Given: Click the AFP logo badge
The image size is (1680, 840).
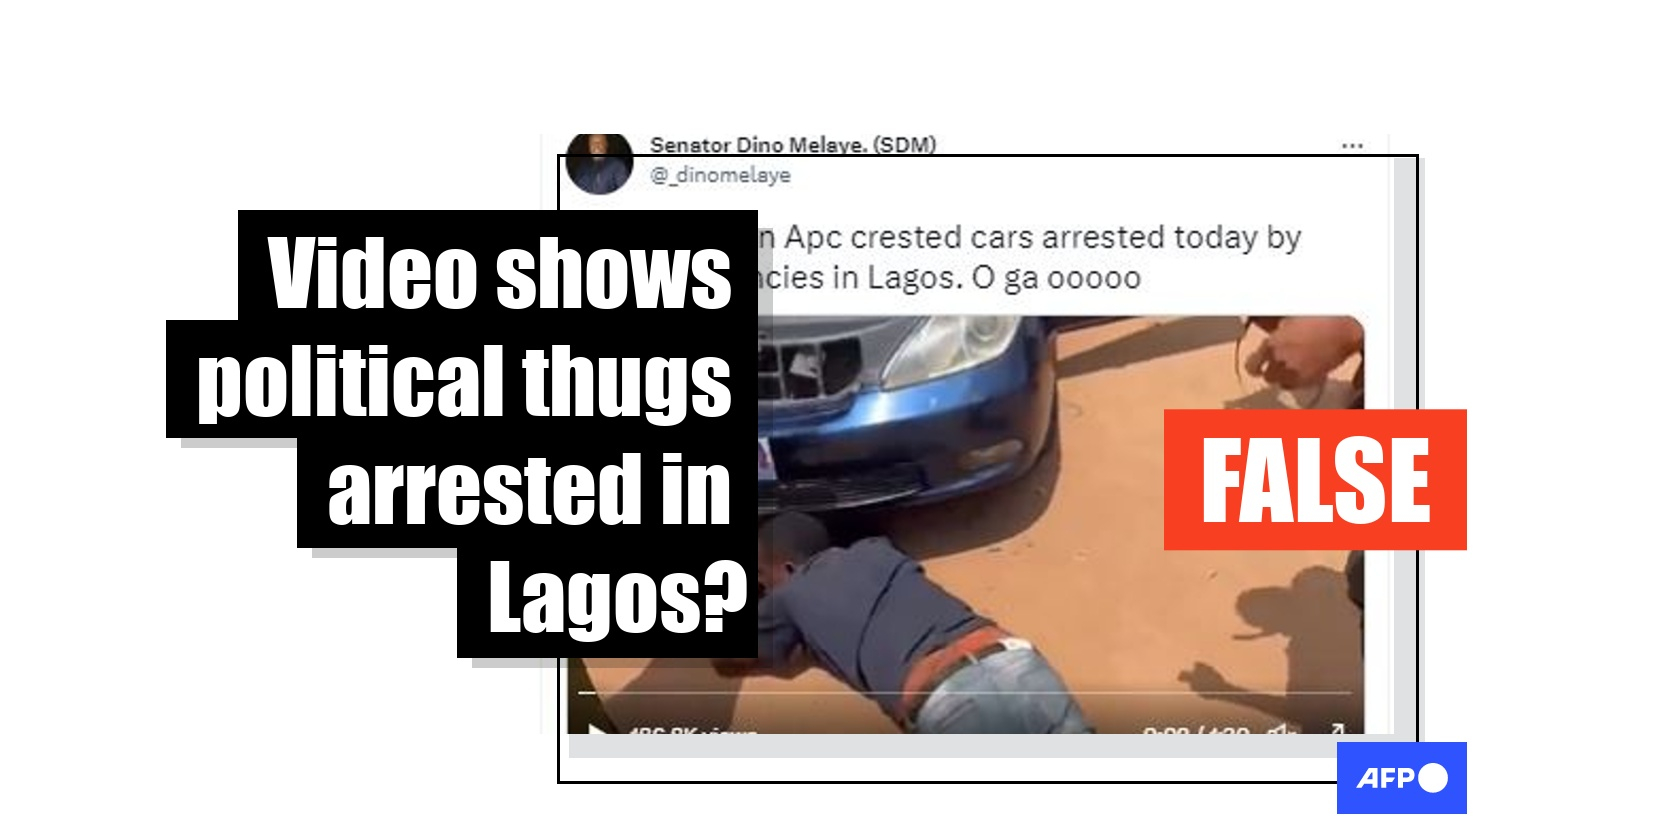Looking at the screenshot, I should [1401, 778].
